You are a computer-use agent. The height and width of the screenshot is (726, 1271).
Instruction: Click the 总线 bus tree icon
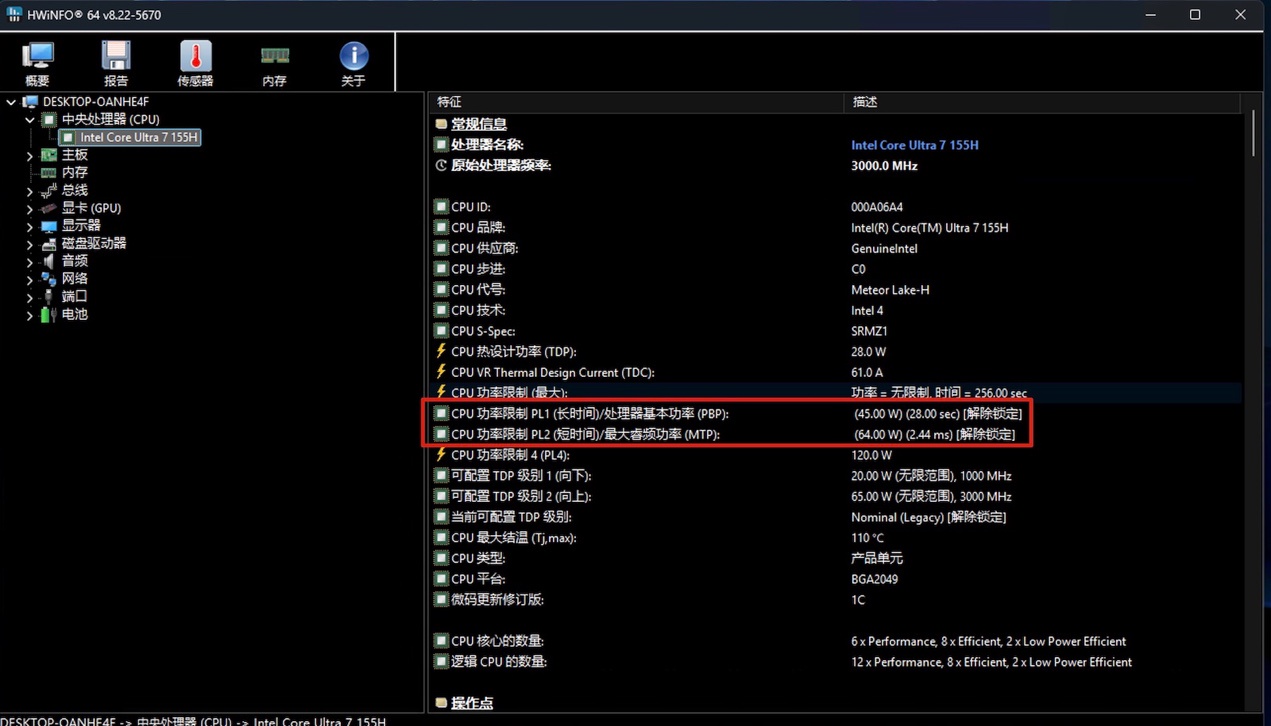[x=49, y=190]
